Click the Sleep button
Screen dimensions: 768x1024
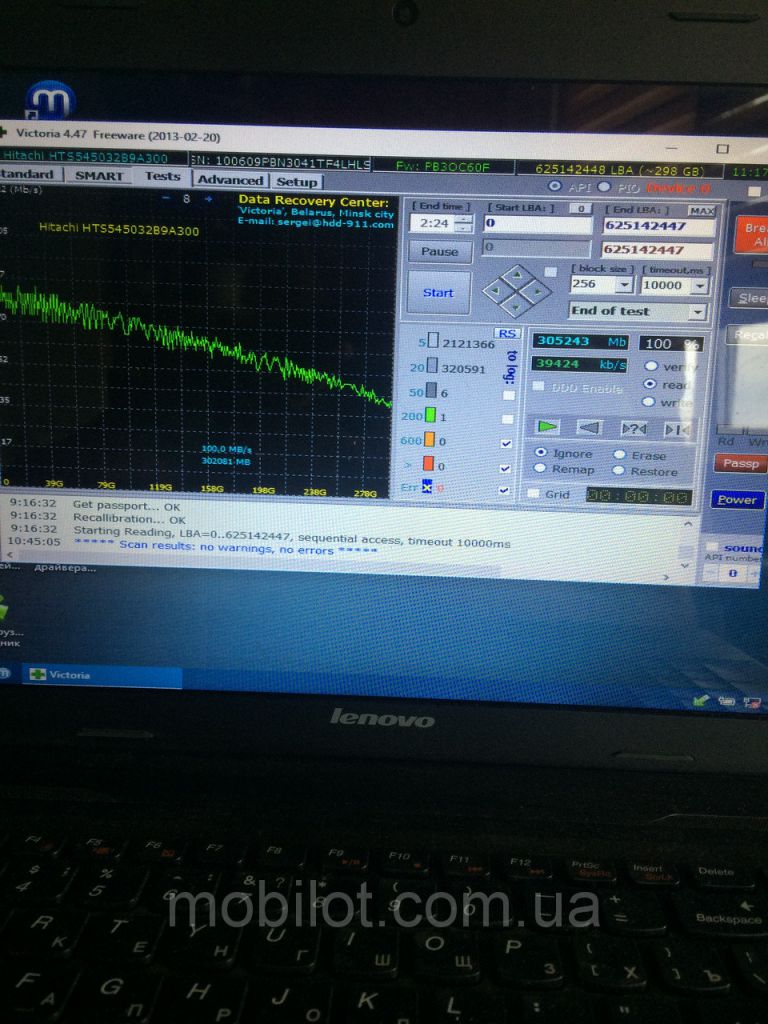point(749,298)
